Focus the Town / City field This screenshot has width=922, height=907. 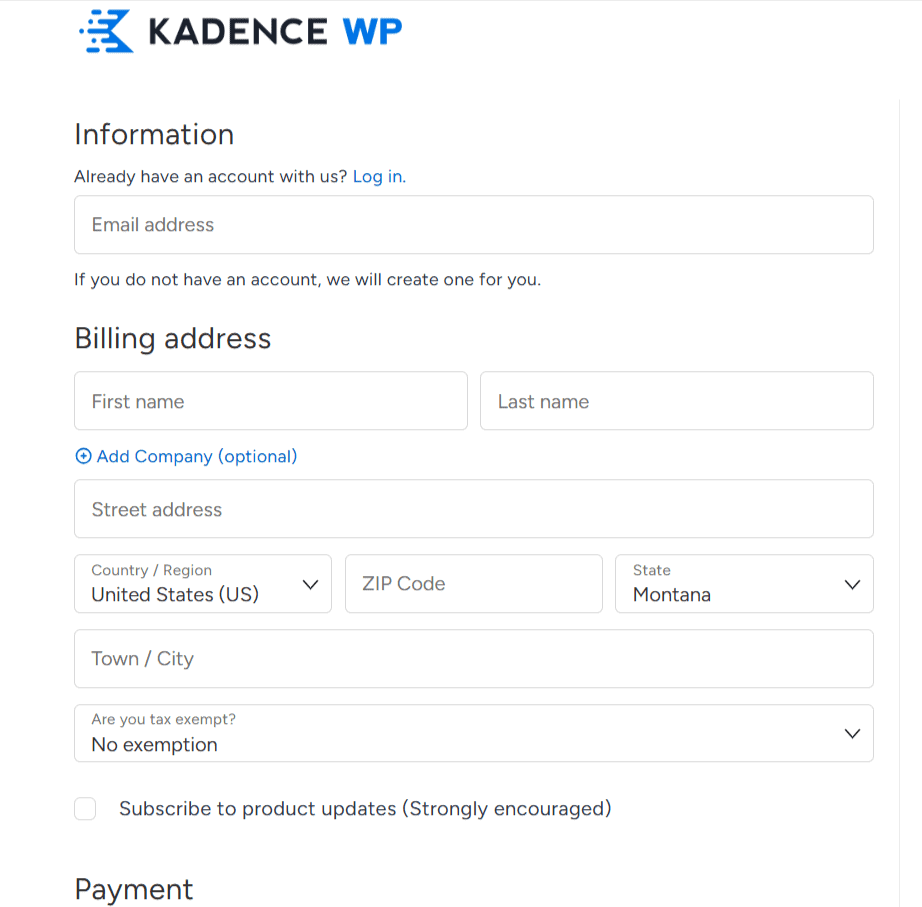pos(474,659)
